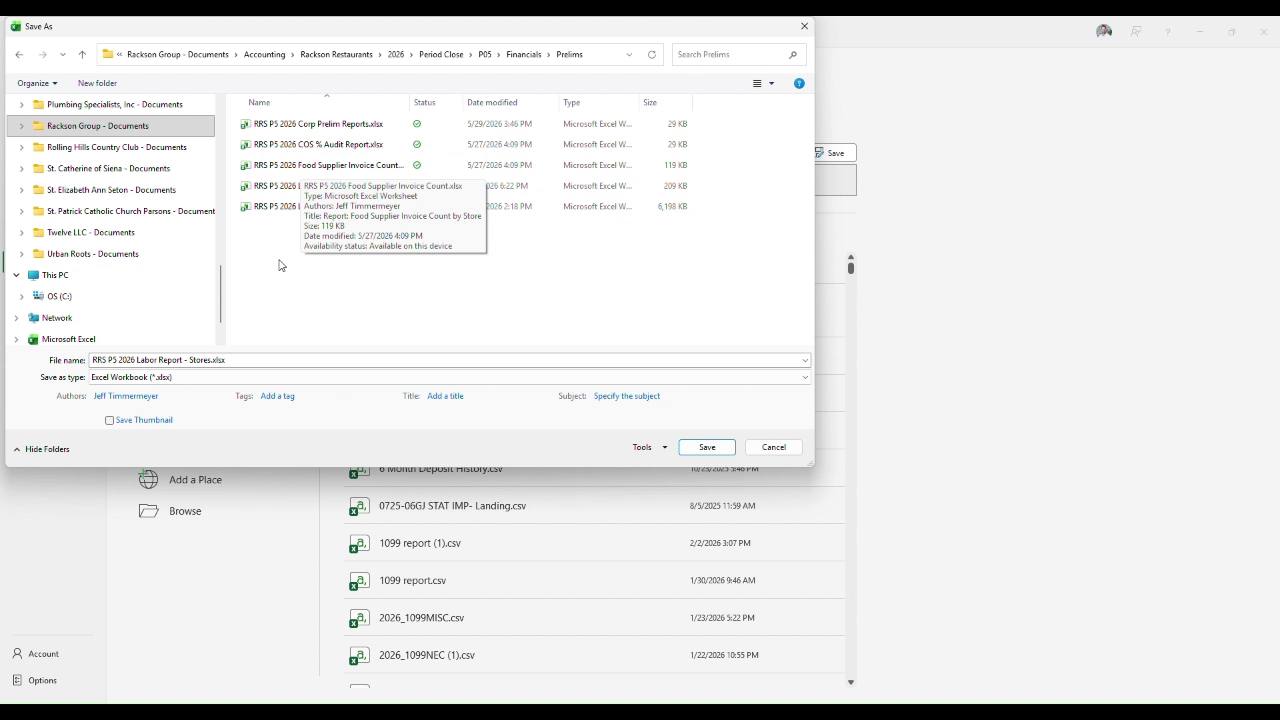The width and height of the screenshot is (1280, 720).
Task: Click Add a tag
Action: click(277, 396)
